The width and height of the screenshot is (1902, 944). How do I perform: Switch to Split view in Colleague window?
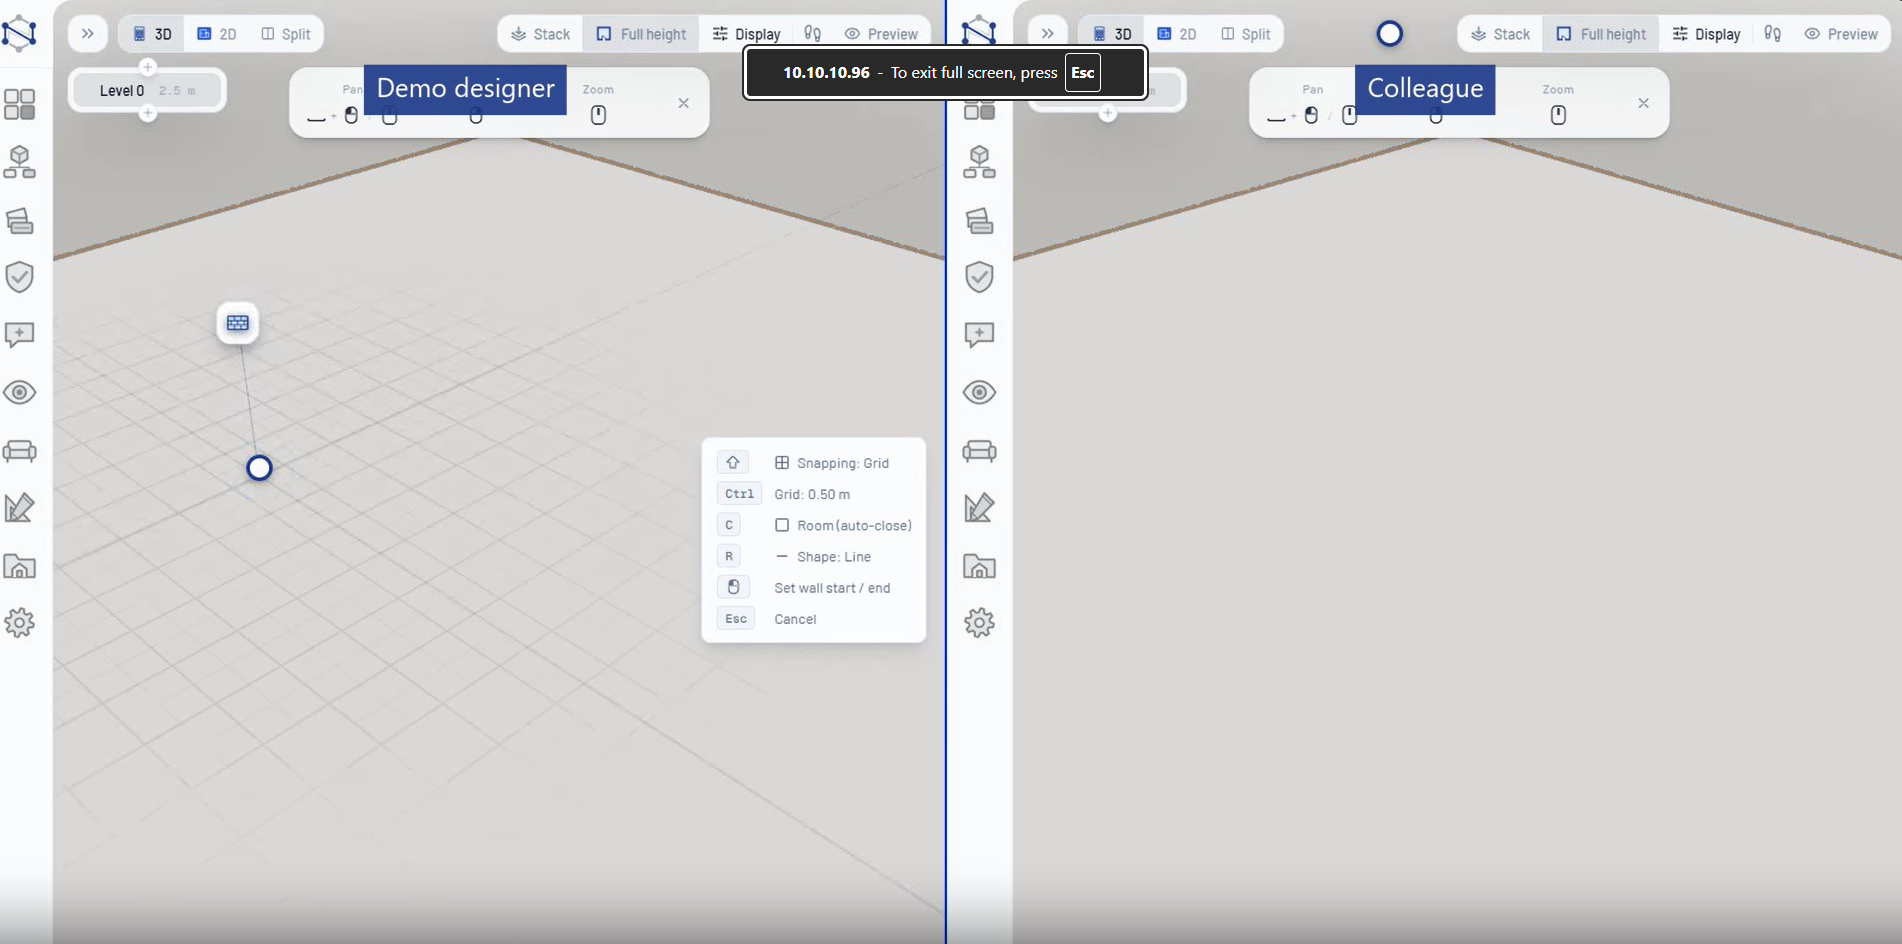point(1246,34)
